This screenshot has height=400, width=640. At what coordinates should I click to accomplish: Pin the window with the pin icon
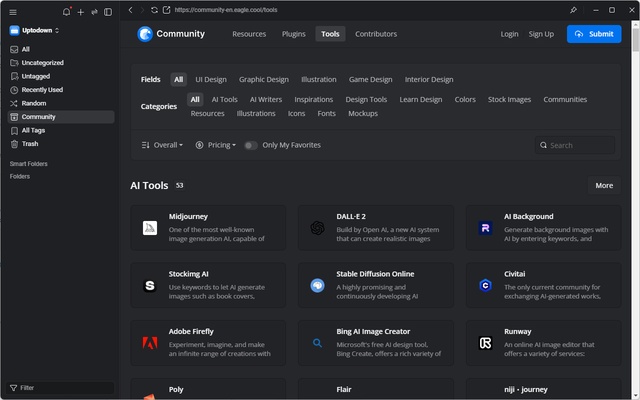pyautogui.click(x=573, y=10)
